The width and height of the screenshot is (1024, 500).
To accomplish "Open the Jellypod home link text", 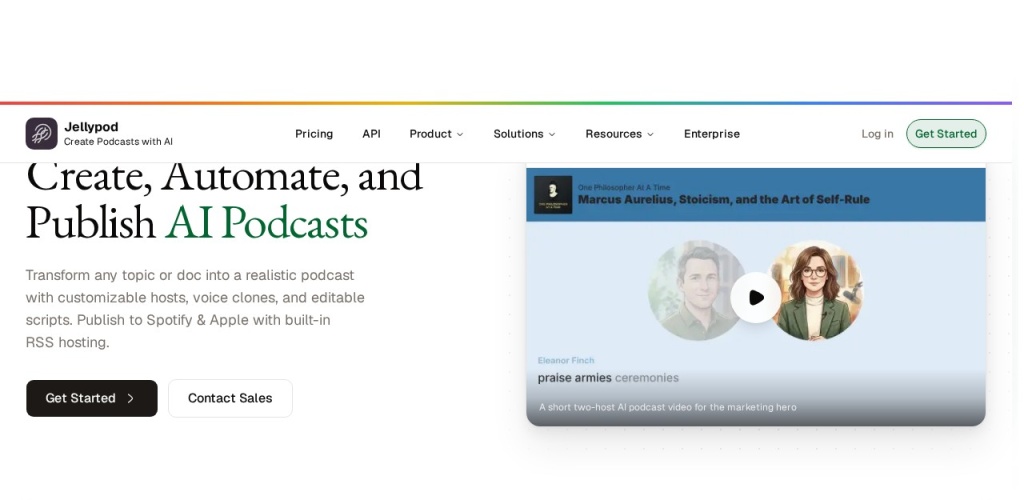I will point(91,127).
